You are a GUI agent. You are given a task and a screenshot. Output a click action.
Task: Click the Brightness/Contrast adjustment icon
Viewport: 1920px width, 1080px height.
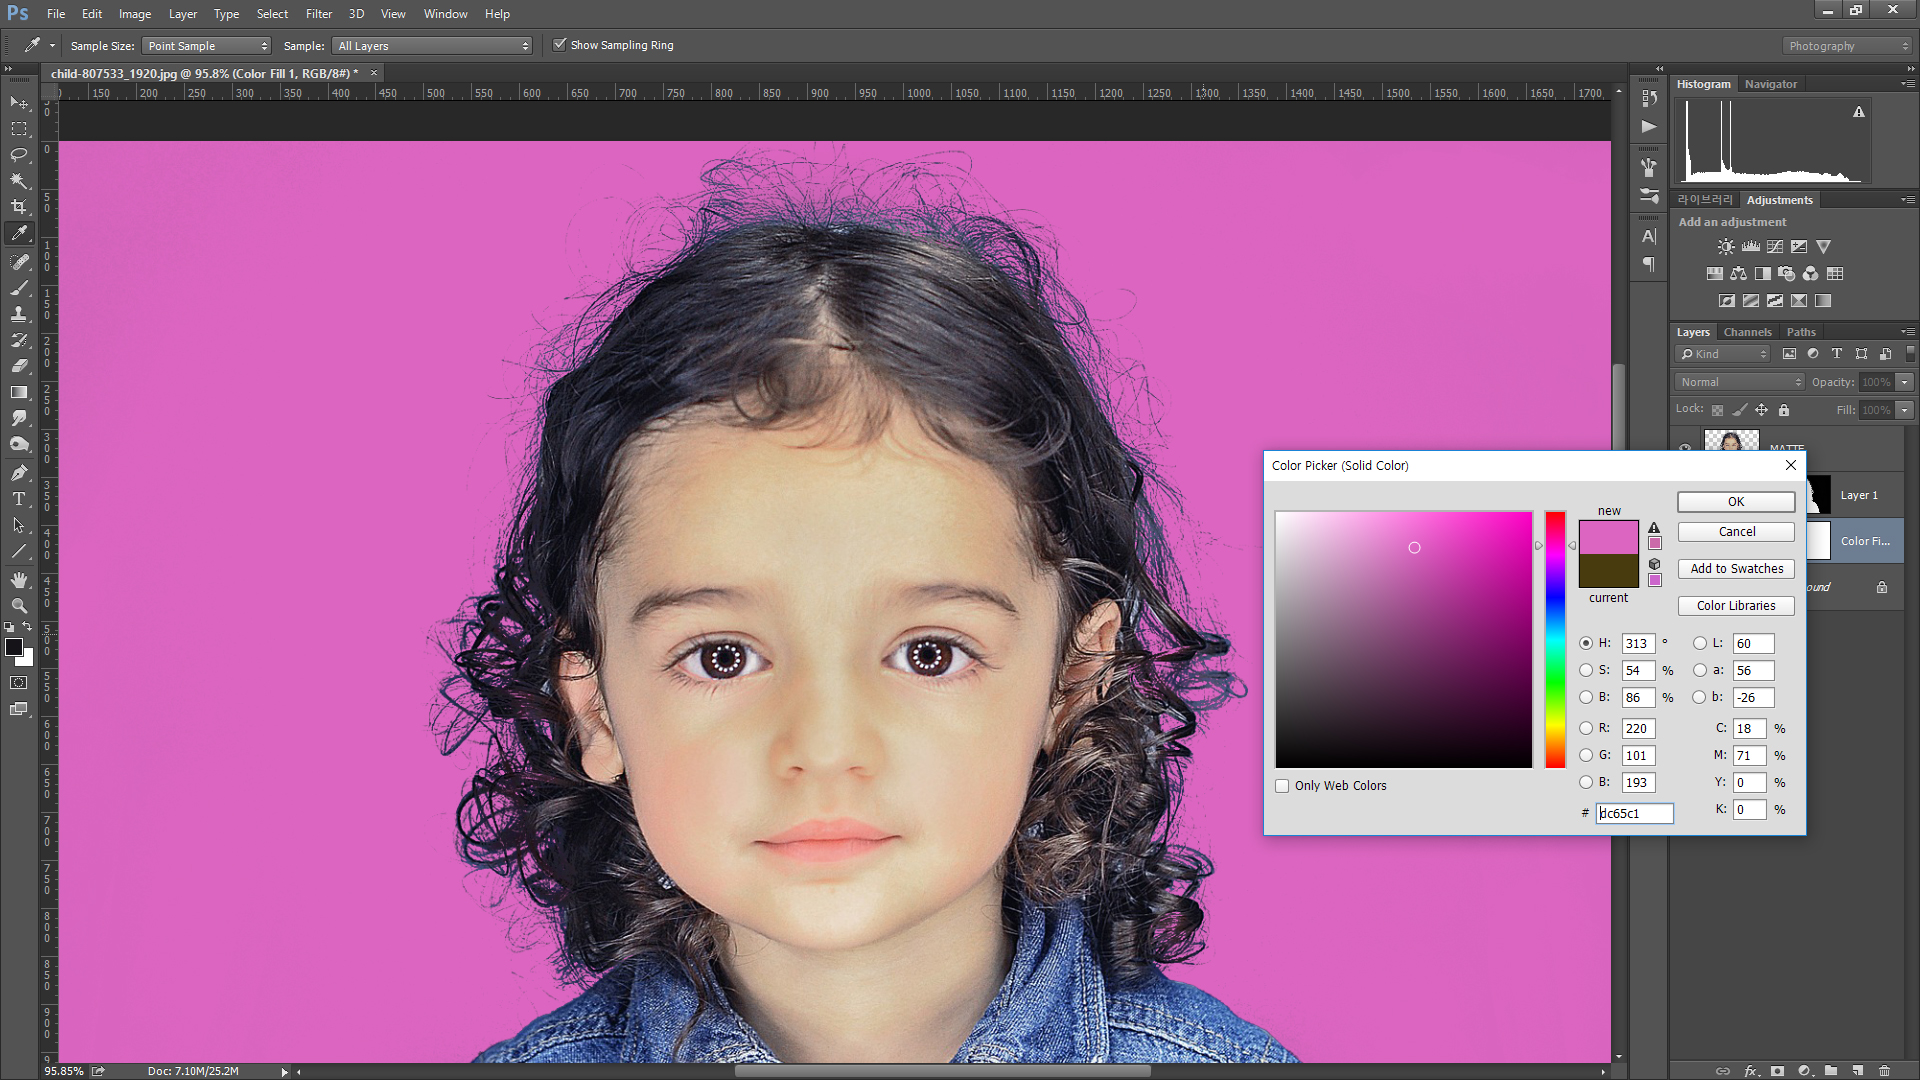[1726, 247]
